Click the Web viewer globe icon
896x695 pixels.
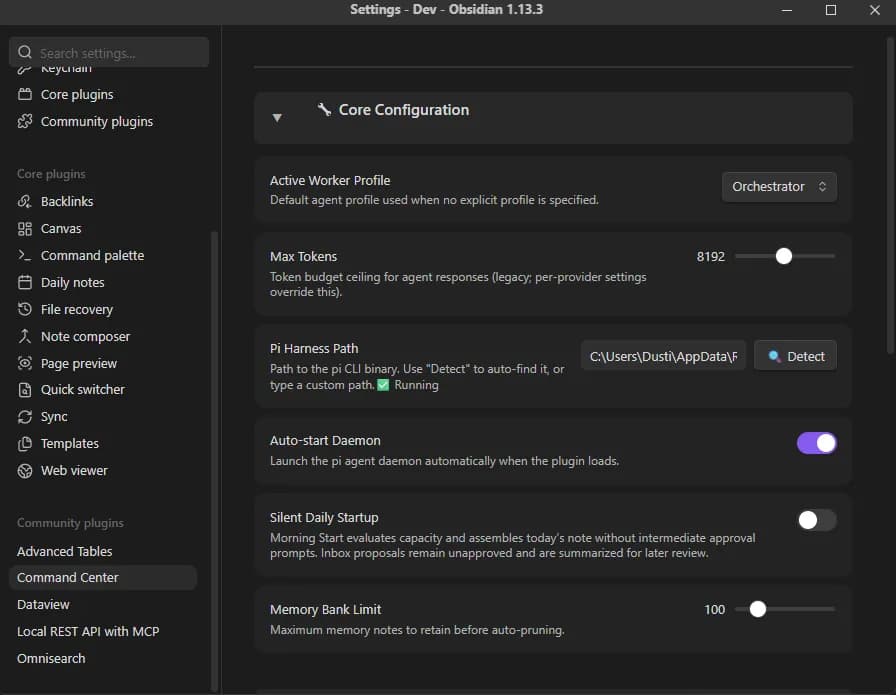click(25, 470)
